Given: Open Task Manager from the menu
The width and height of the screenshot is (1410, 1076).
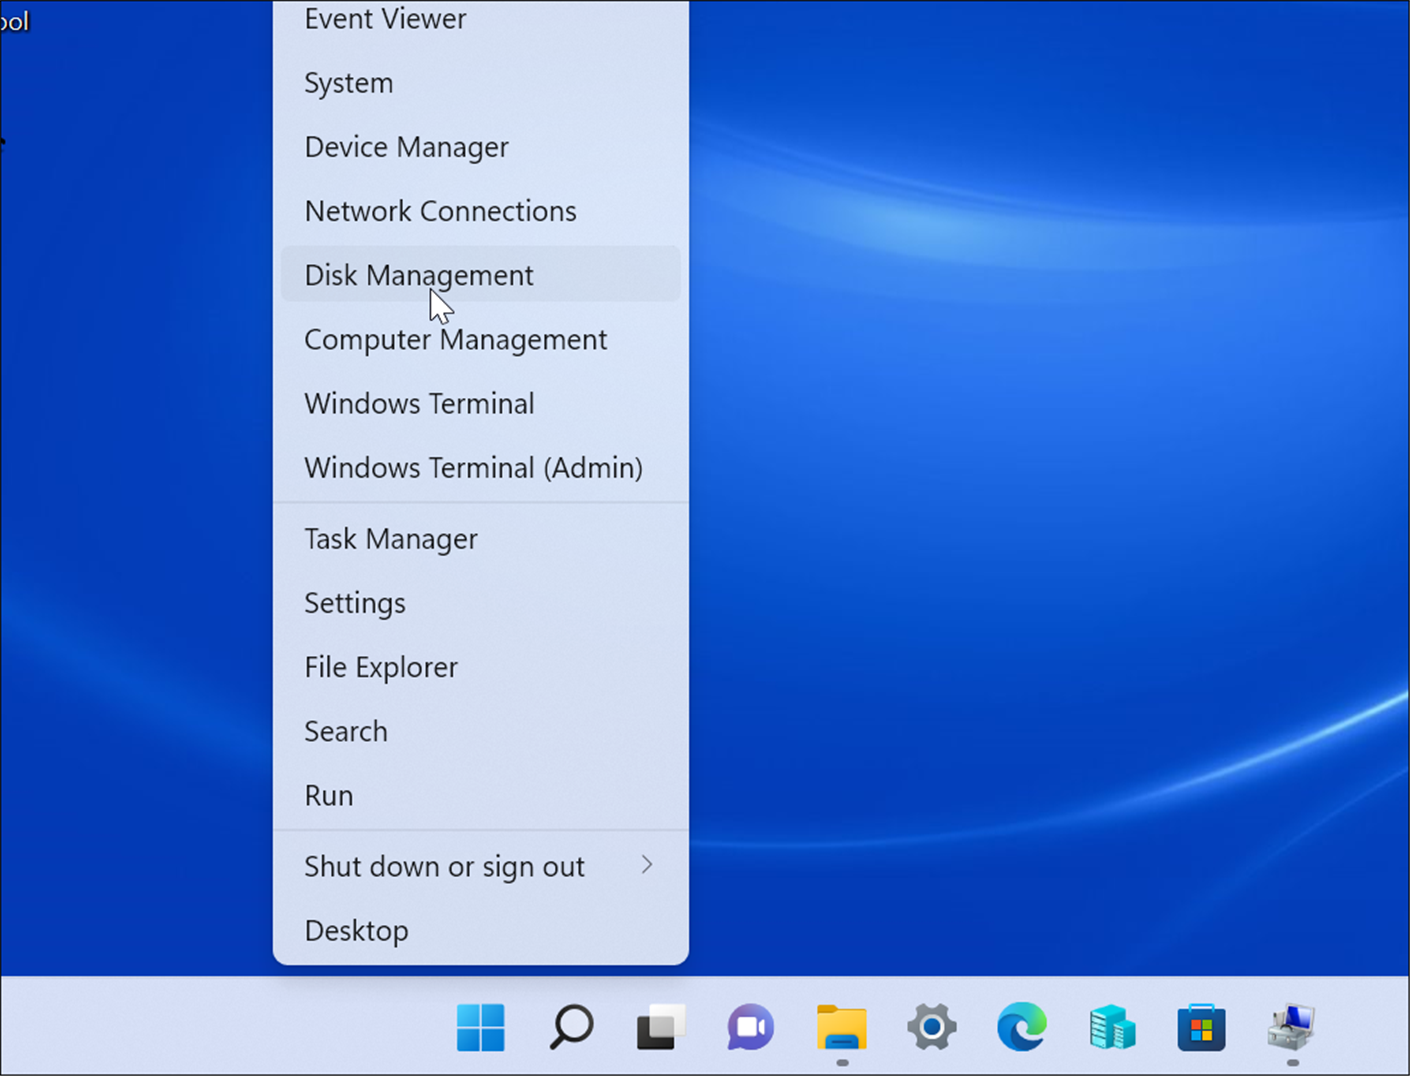Looking at the screenshot, I should [390, 539].
